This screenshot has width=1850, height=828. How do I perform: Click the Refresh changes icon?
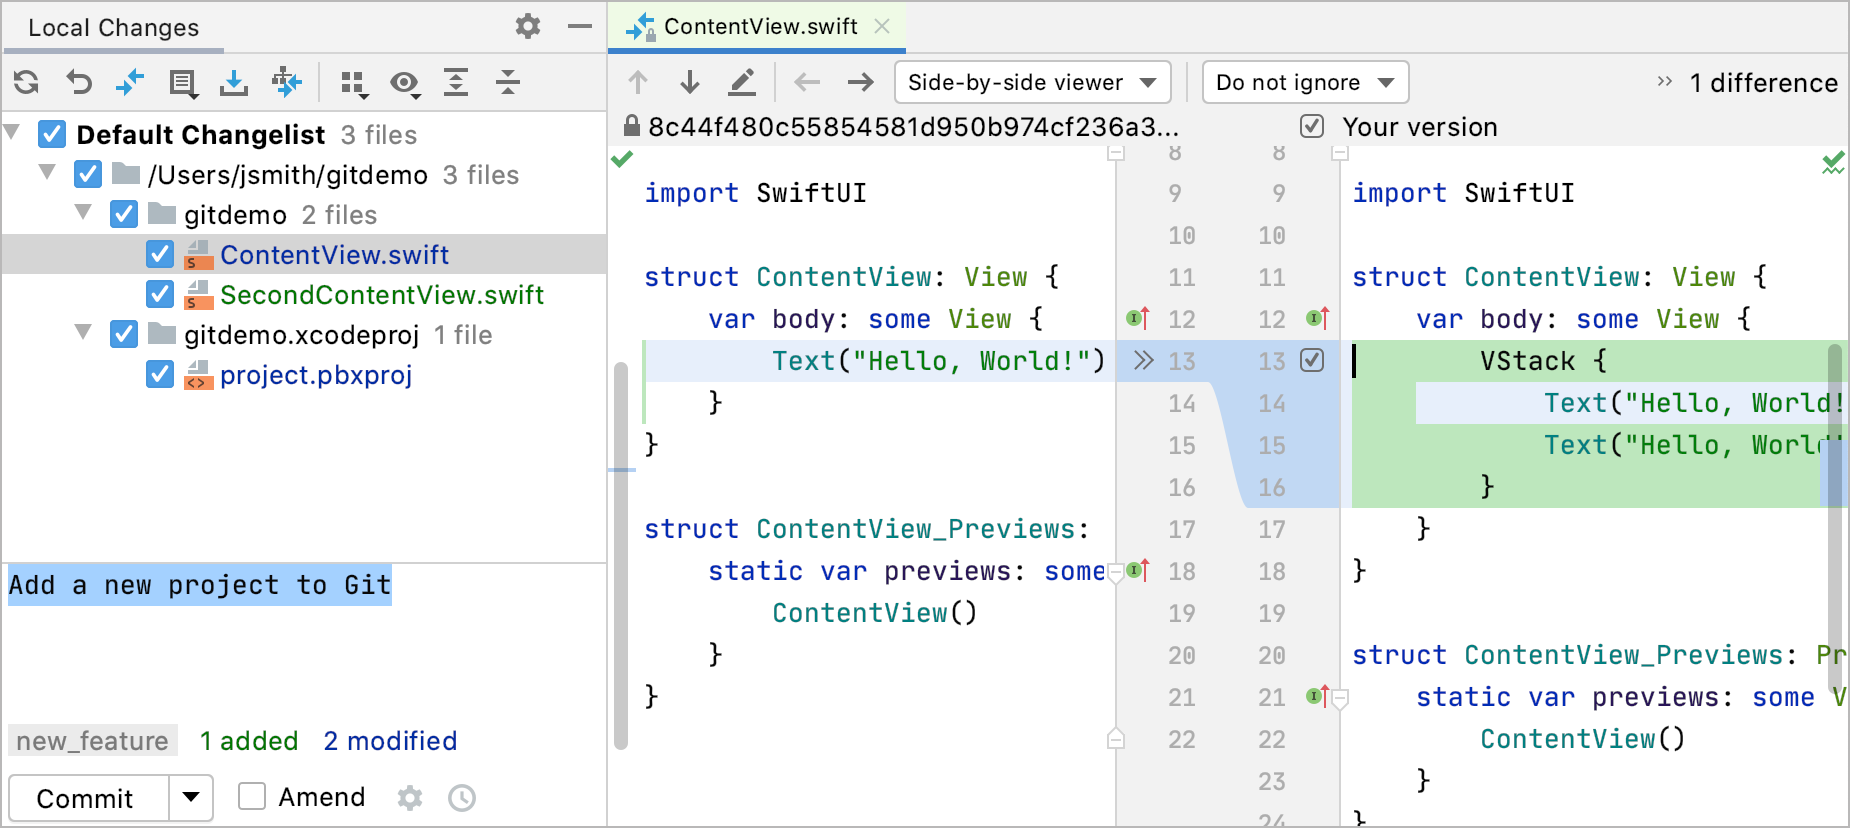click(x=27, y=82)
